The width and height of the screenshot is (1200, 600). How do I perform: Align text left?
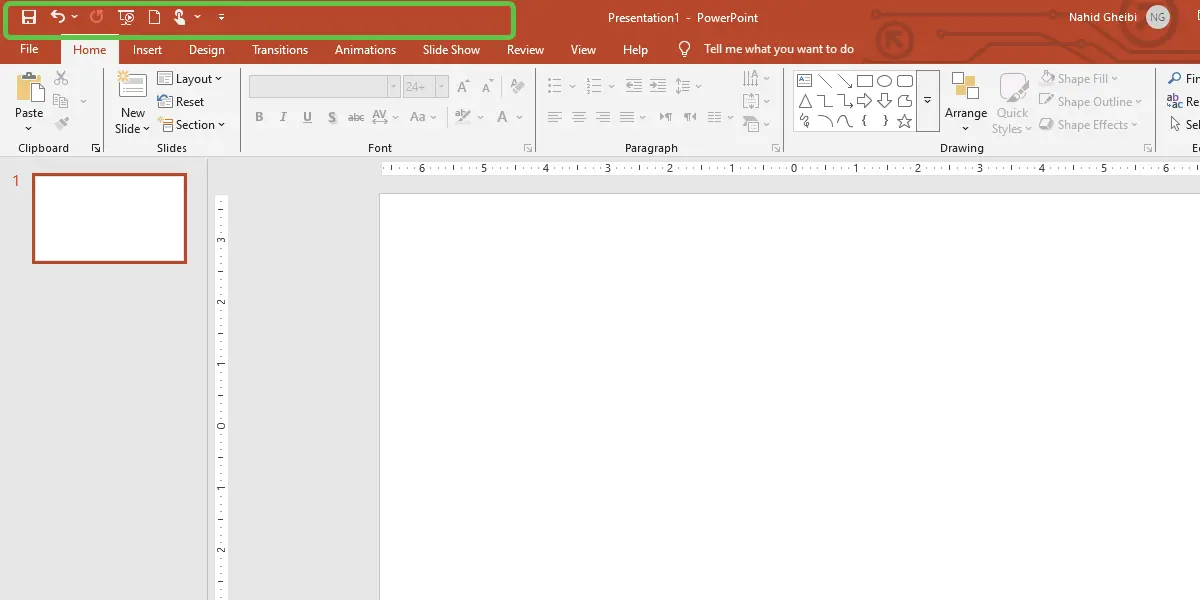[x=555, y=117]
